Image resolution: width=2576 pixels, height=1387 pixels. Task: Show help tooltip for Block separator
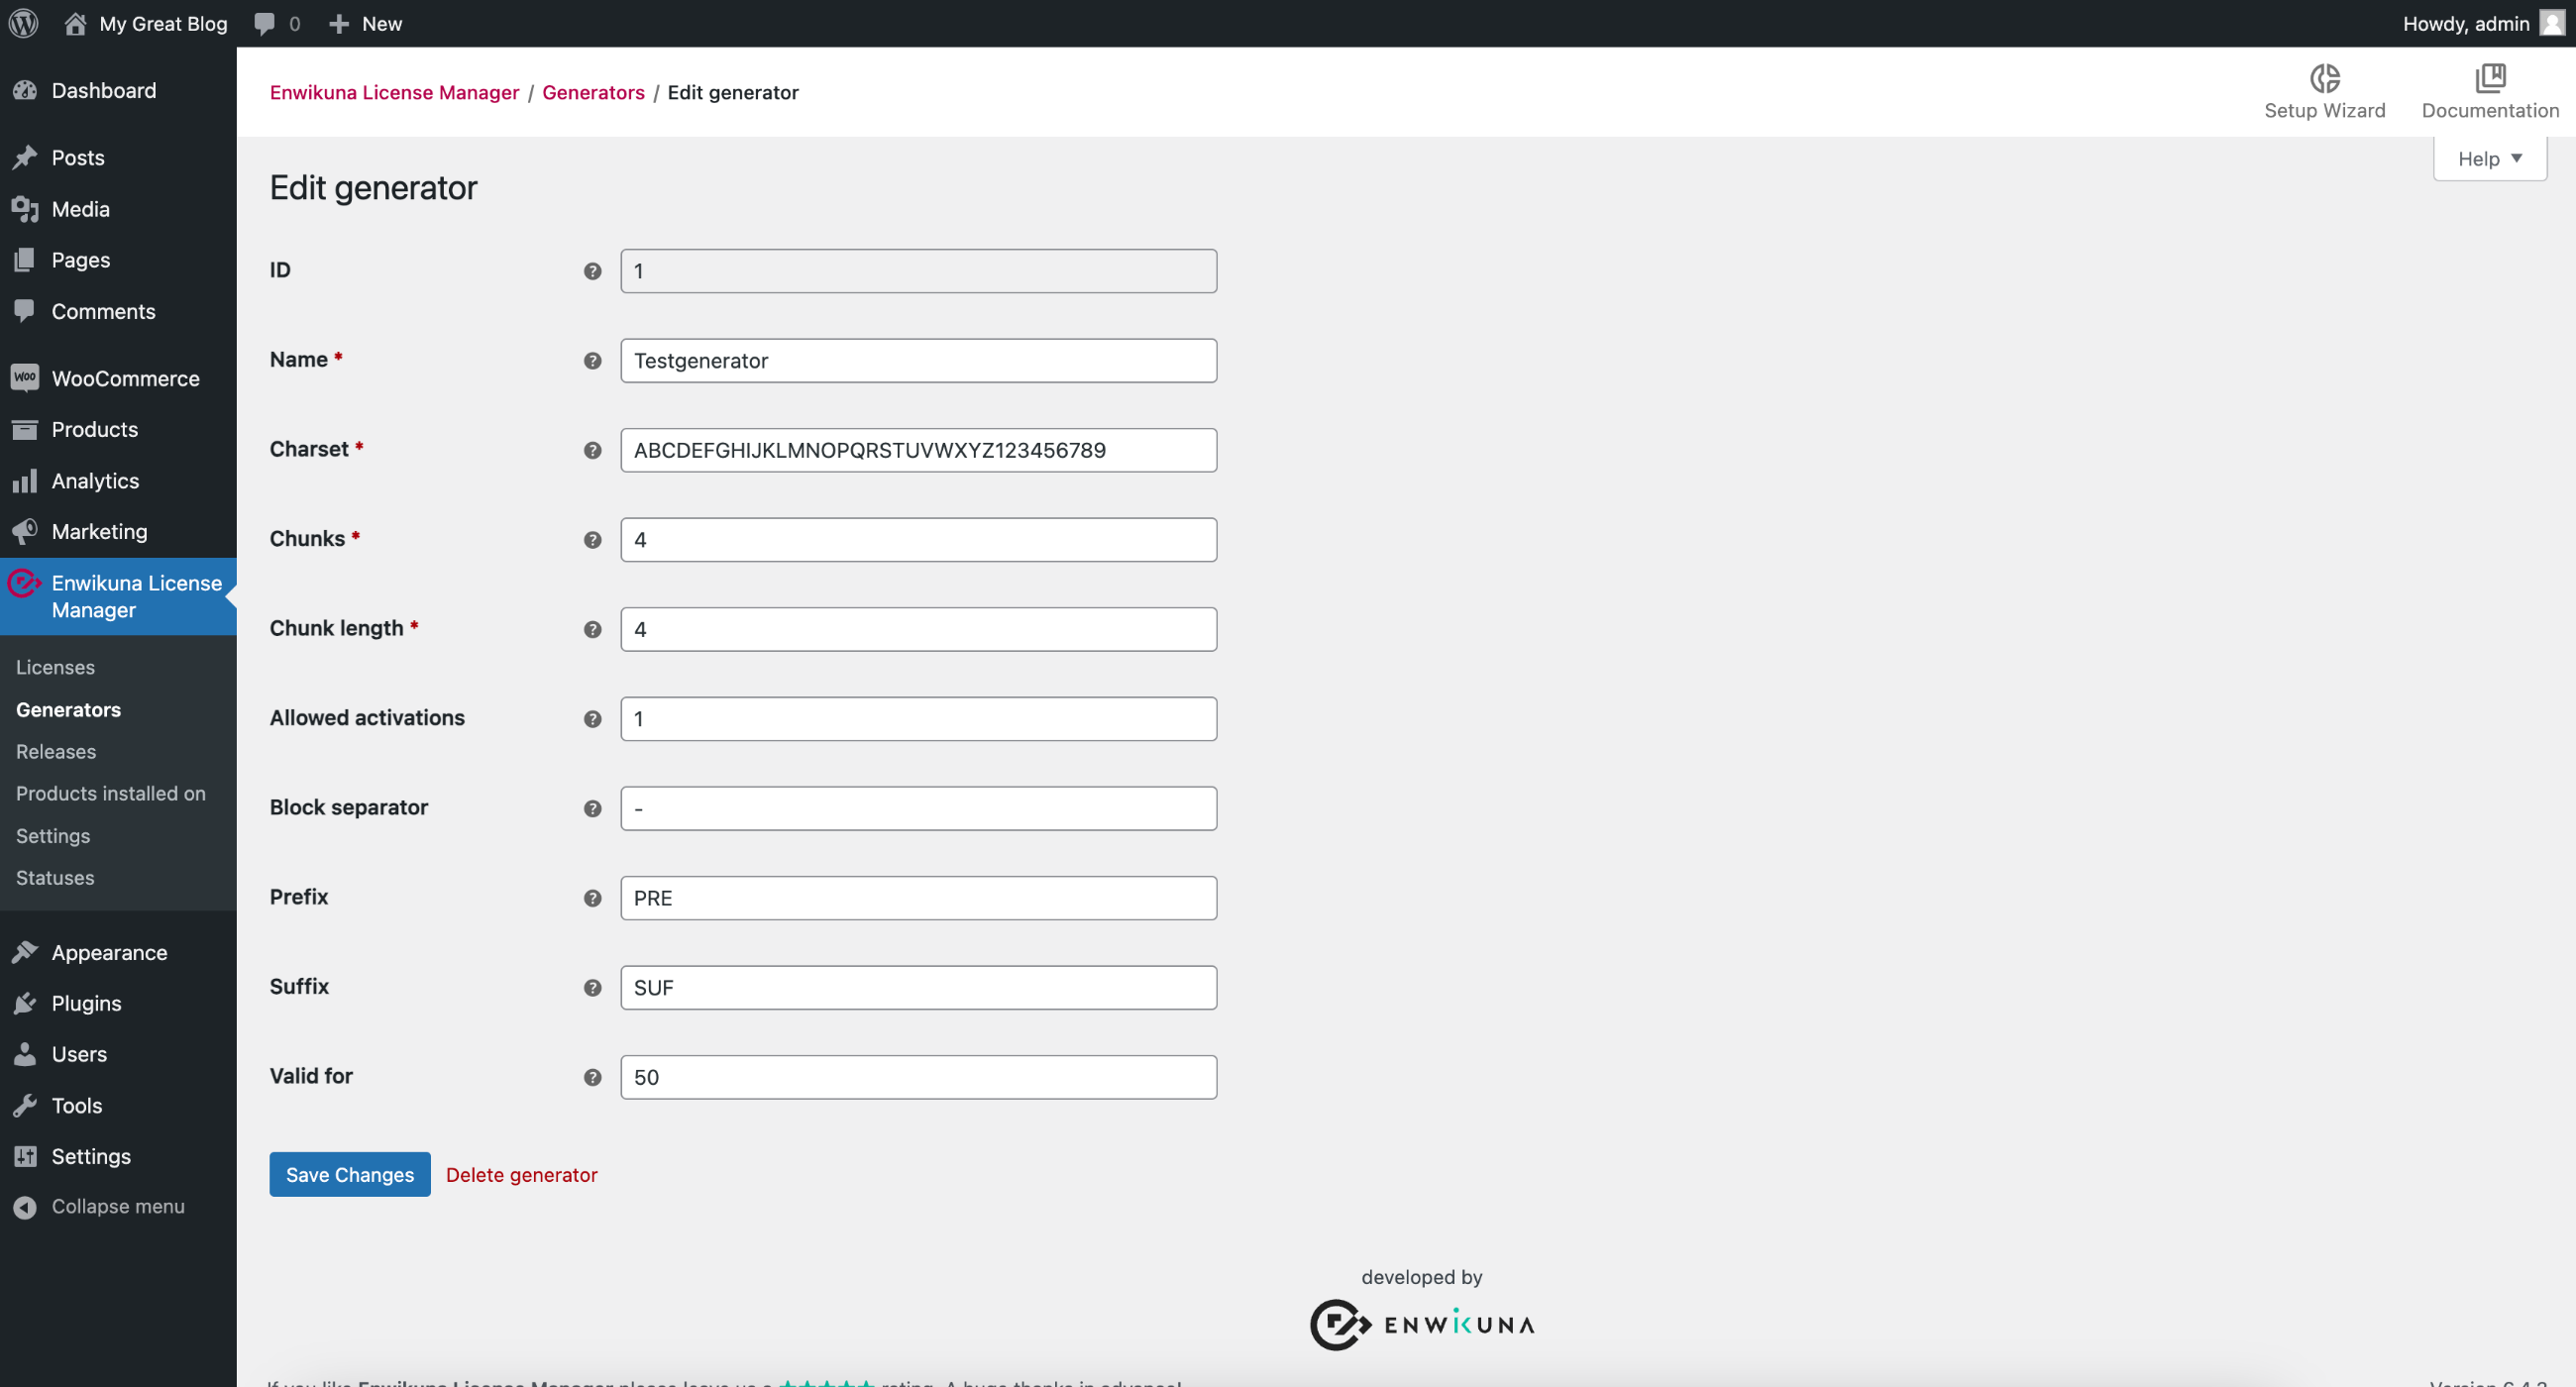coord(592,808)
